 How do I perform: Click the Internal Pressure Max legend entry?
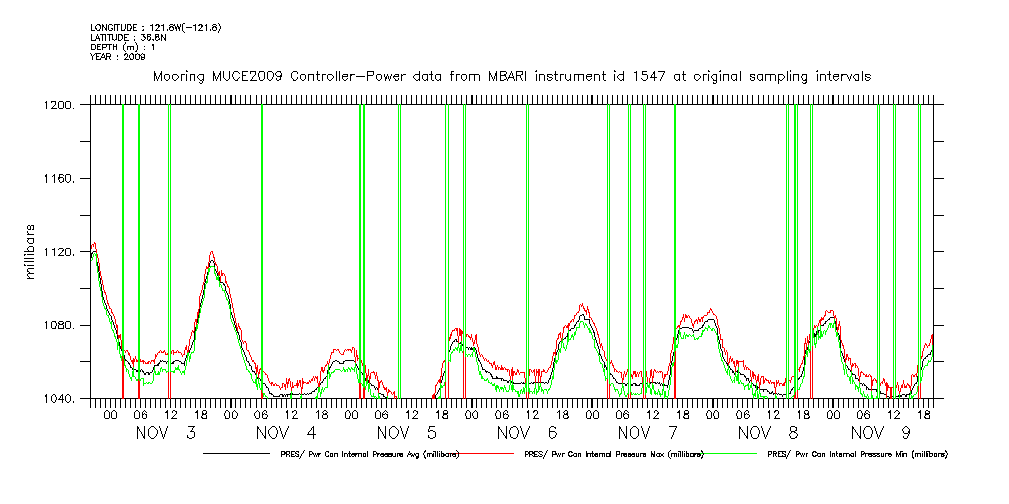pos(614,454)
